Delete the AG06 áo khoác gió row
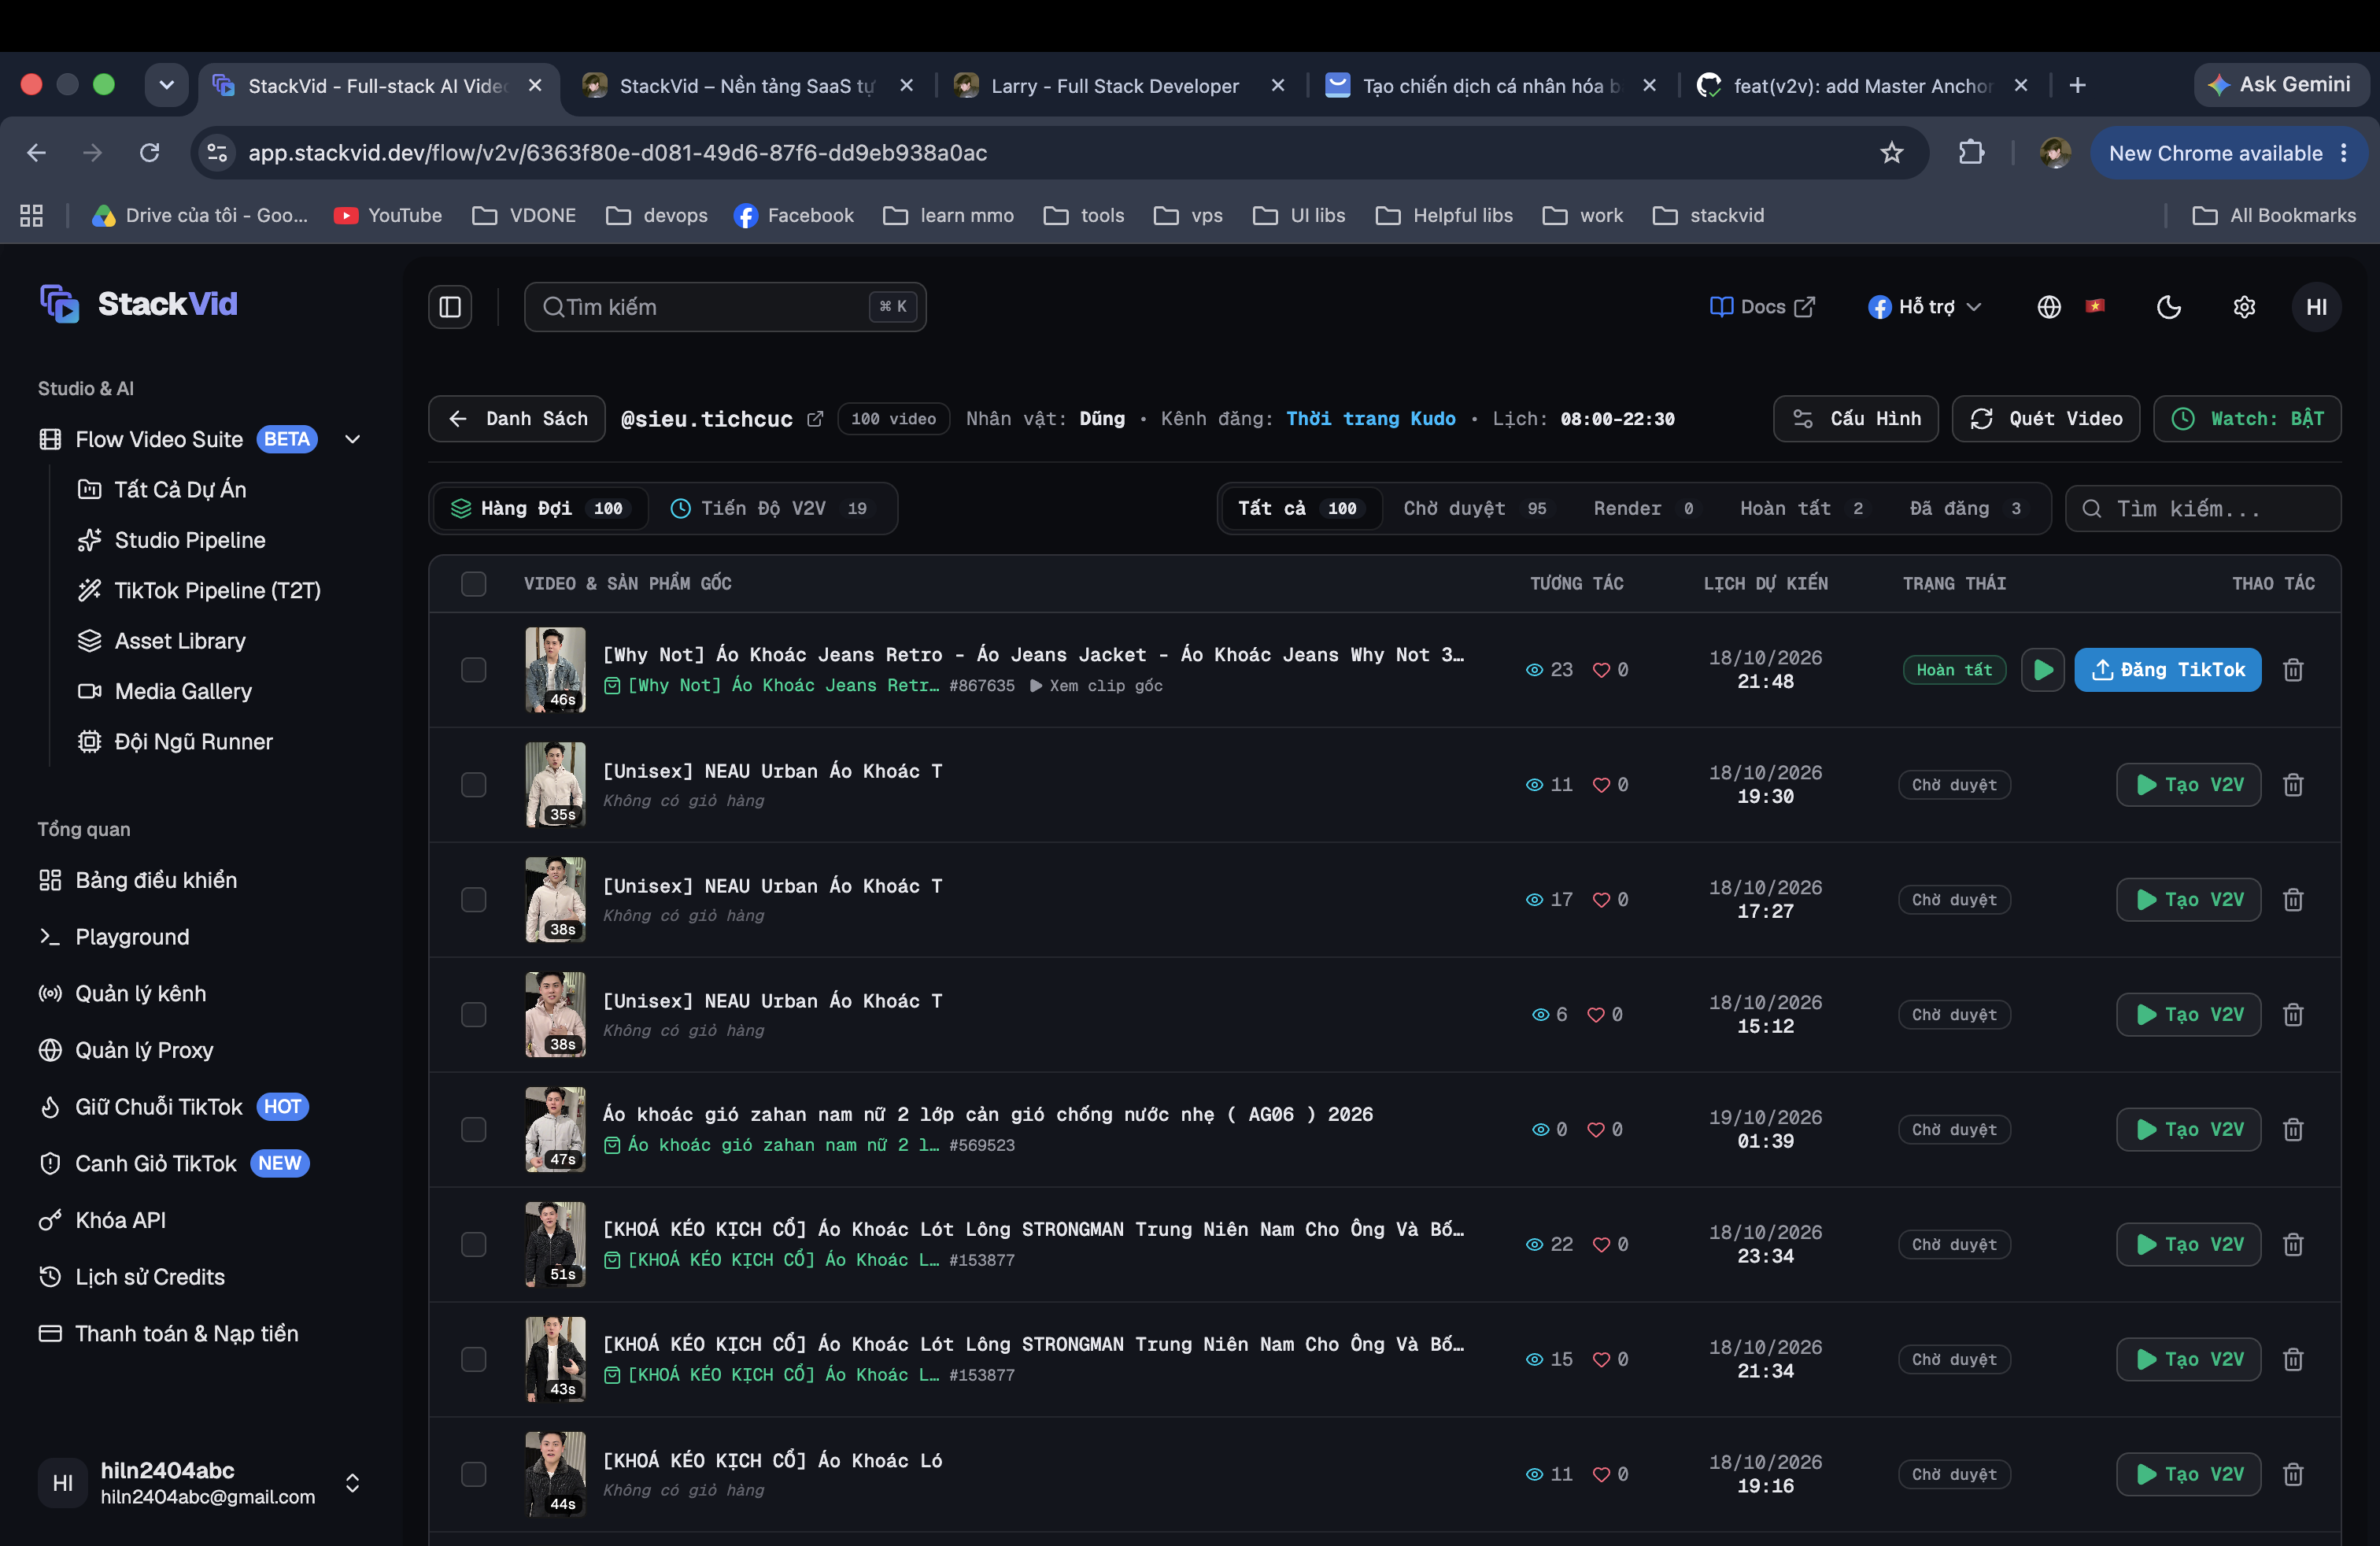Image resolution: width=2380 pixels, height=1546 pixels. 2293,1130
